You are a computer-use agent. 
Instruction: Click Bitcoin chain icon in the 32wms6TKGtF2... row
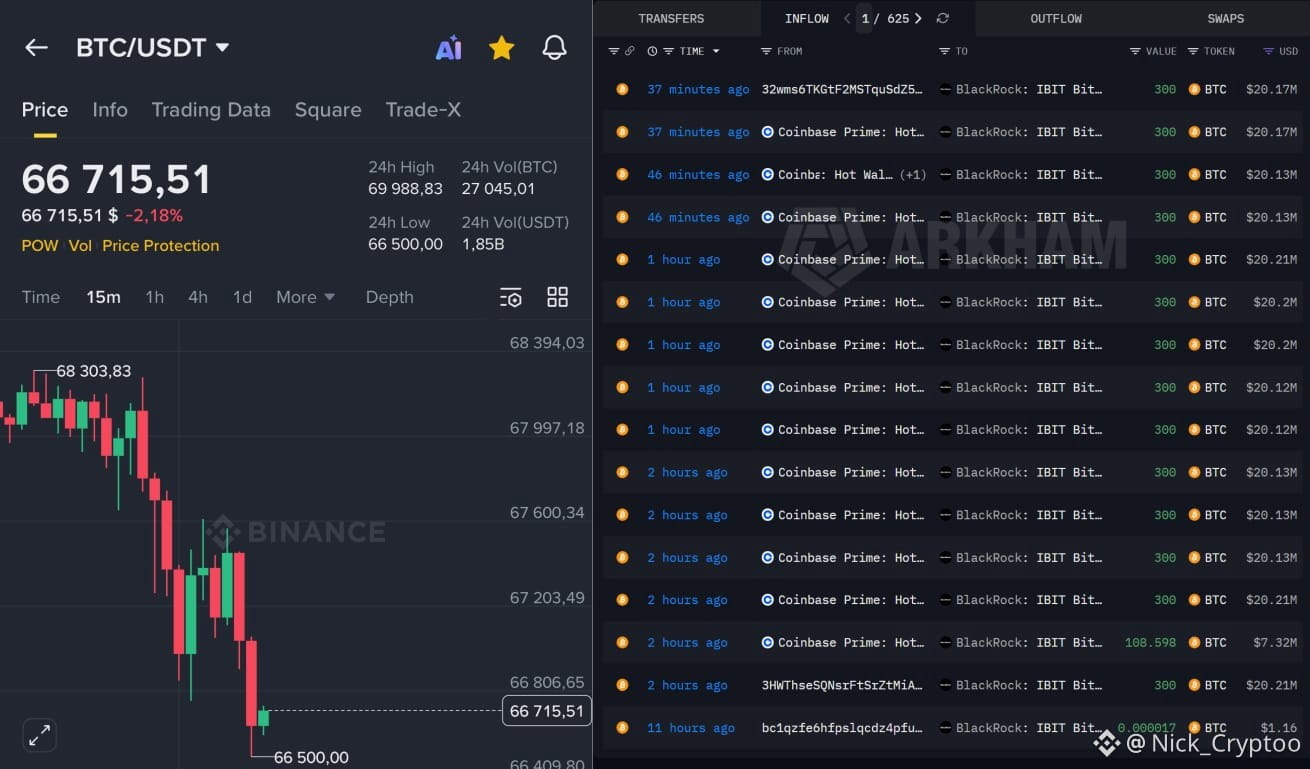tap(622, 89)
